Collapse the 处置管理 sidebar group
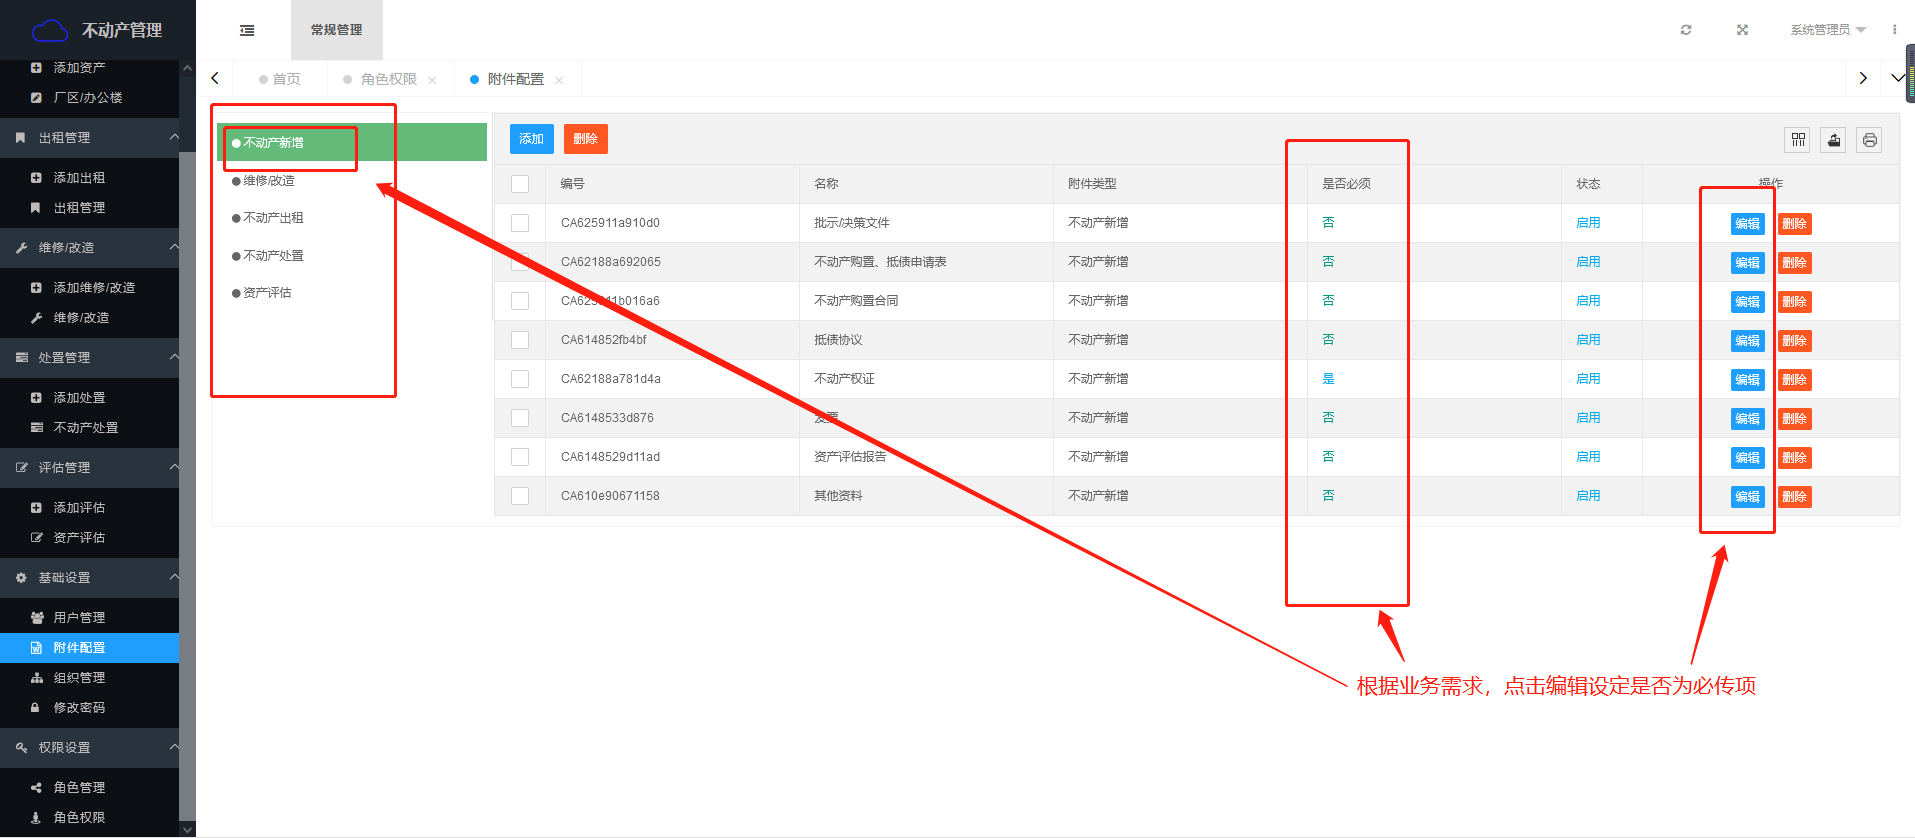This screenshot has height=838, width=1915. click(x=89, y=358)
